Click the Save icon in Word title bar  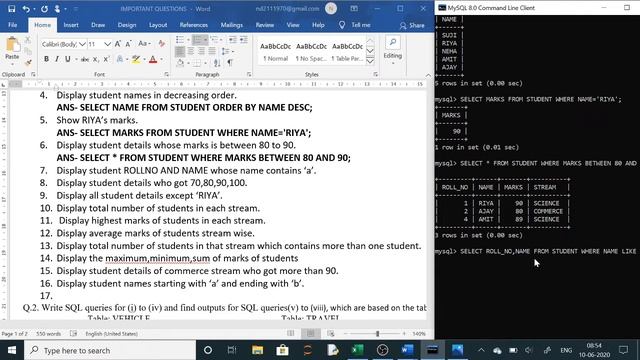12,9
